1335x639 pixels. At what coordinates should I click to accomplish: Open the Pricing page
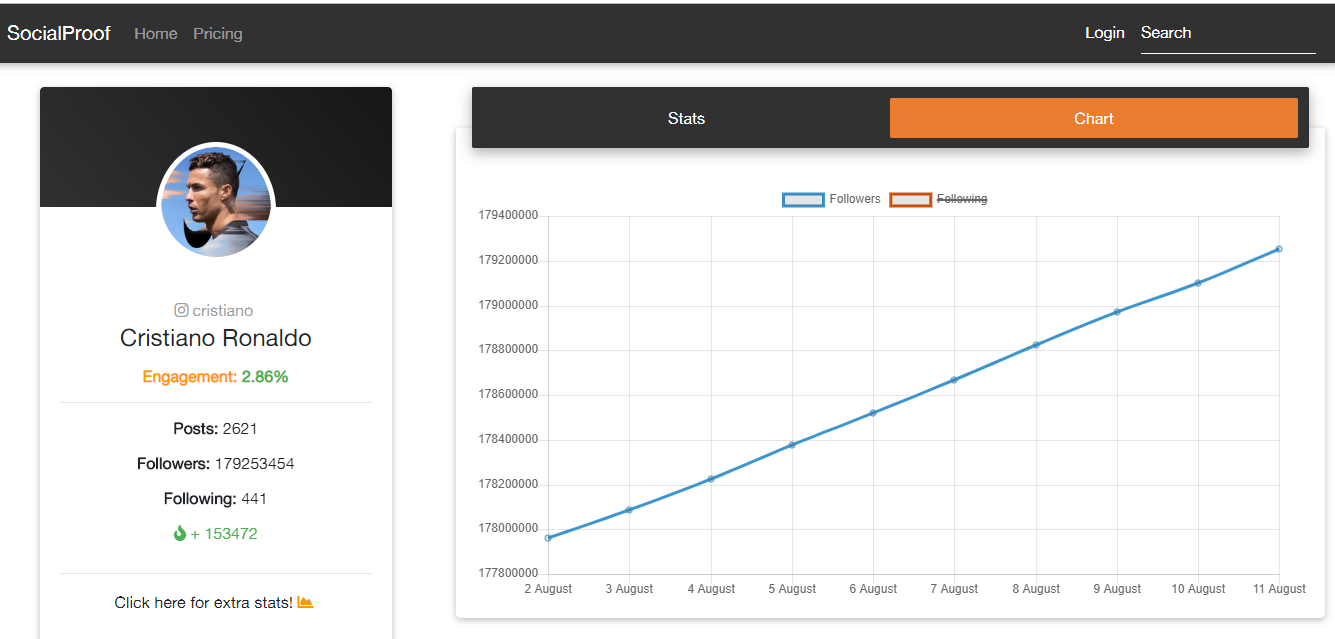tap(217, 33)
